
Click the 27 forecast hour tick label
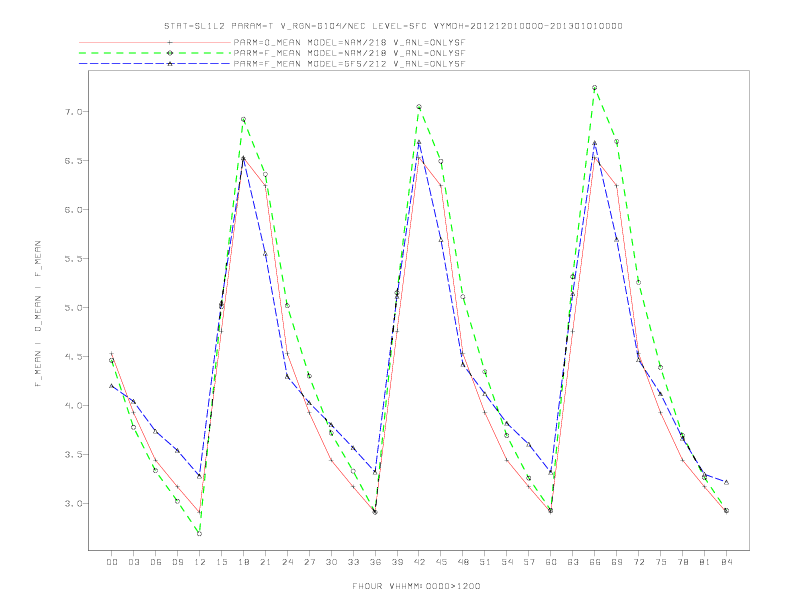[309, 562]
